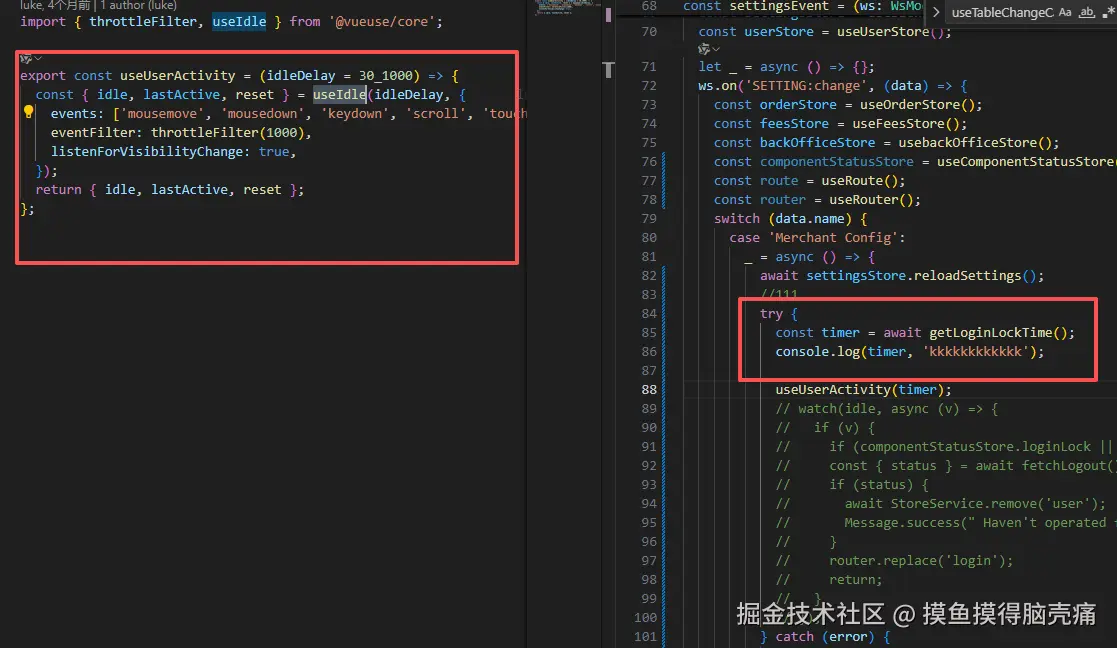This screenshot has width=1117, height=648.
Task: Click the purple change marker in the minimap
Action: [608, 15]
